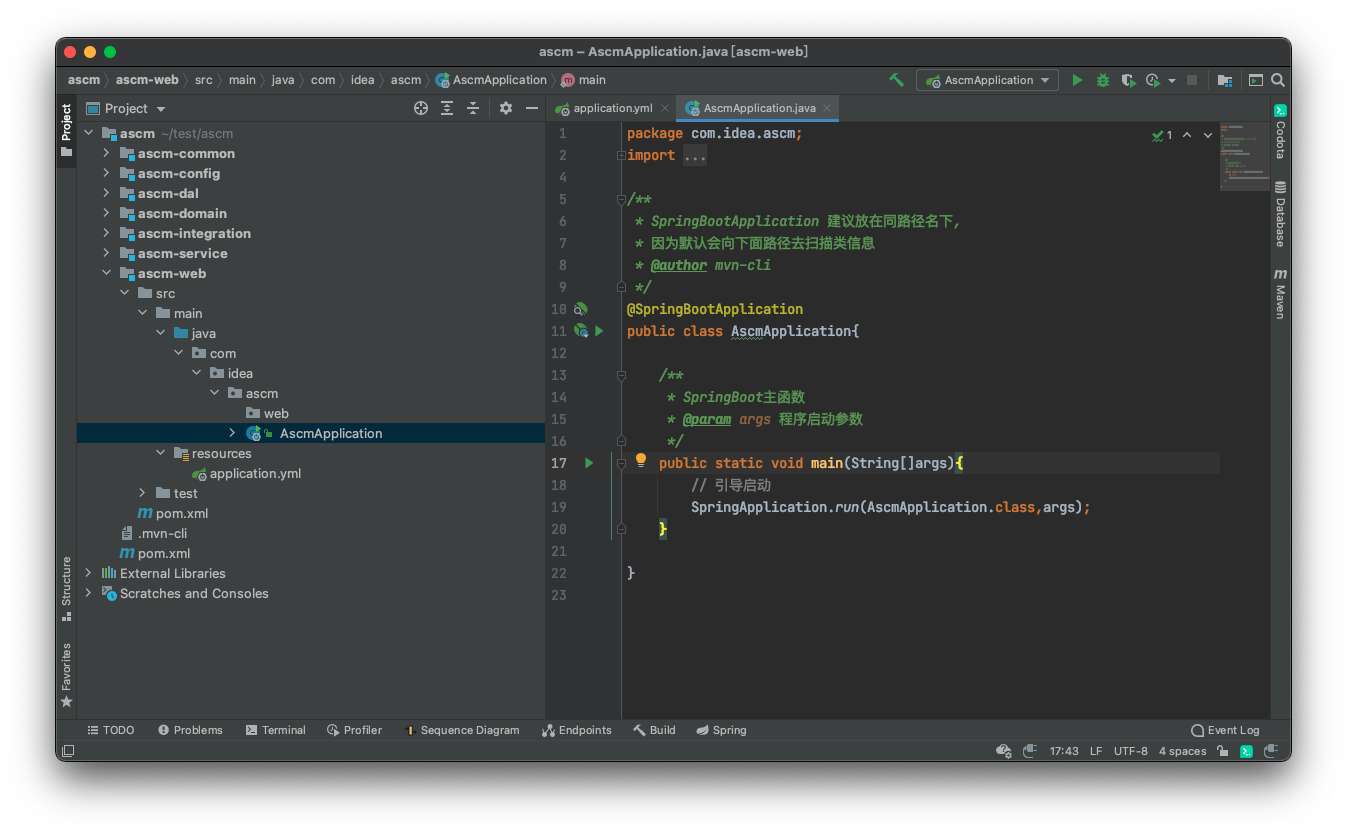Click the Select Opened File target icon

tap(421, 108)
